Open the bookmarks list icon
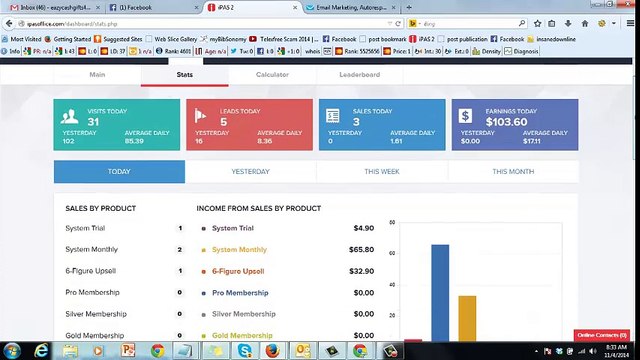Viewport: 640px width, 360px height. coord(552,24)
